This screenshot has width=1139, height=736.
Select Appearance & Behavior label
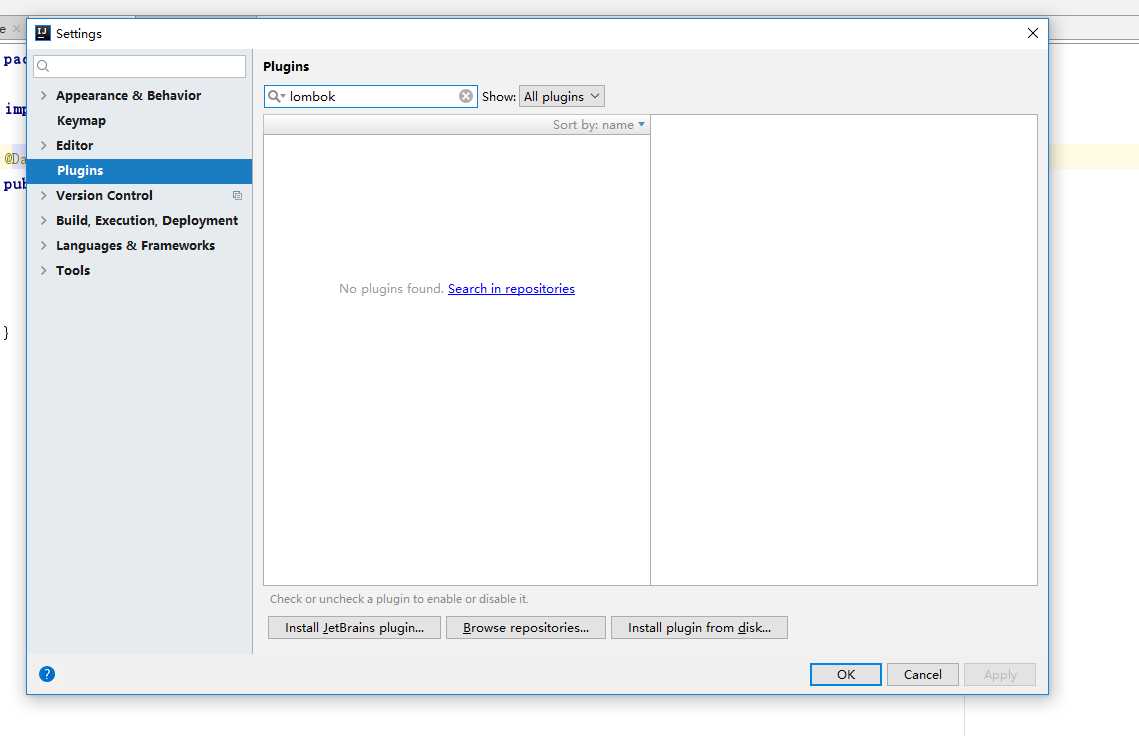point(129,95)
